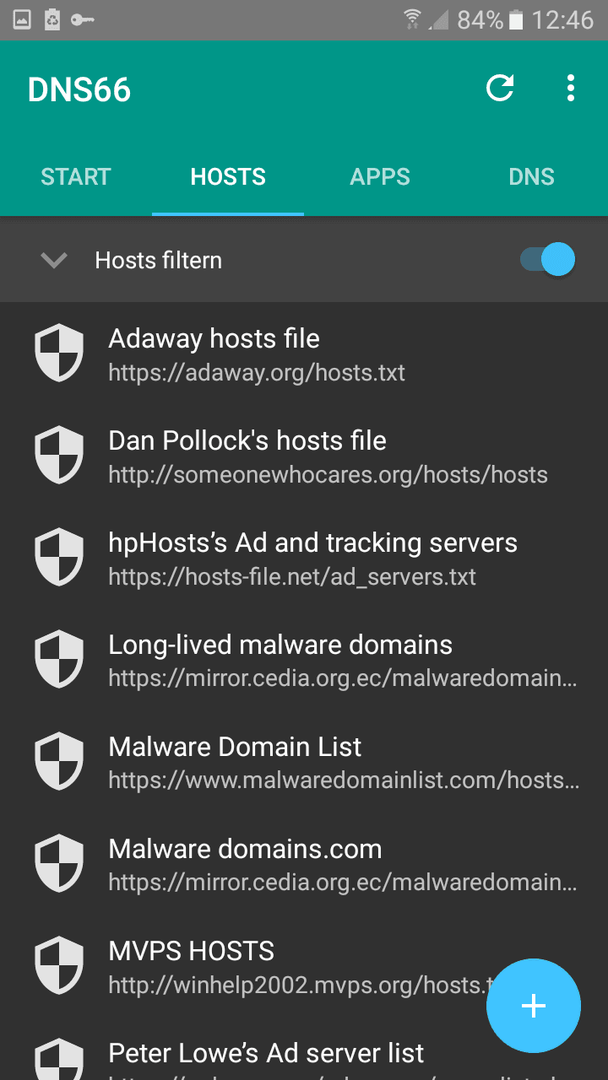Tap shield icon beside hpHosts's Ad and tracking servers

pos(59,557)
